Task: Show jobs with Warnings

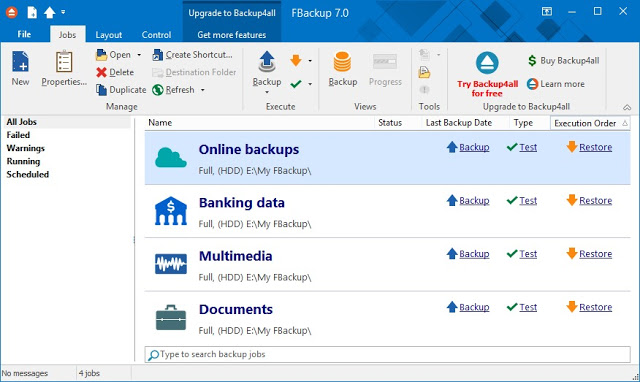Action: (26, 148)
